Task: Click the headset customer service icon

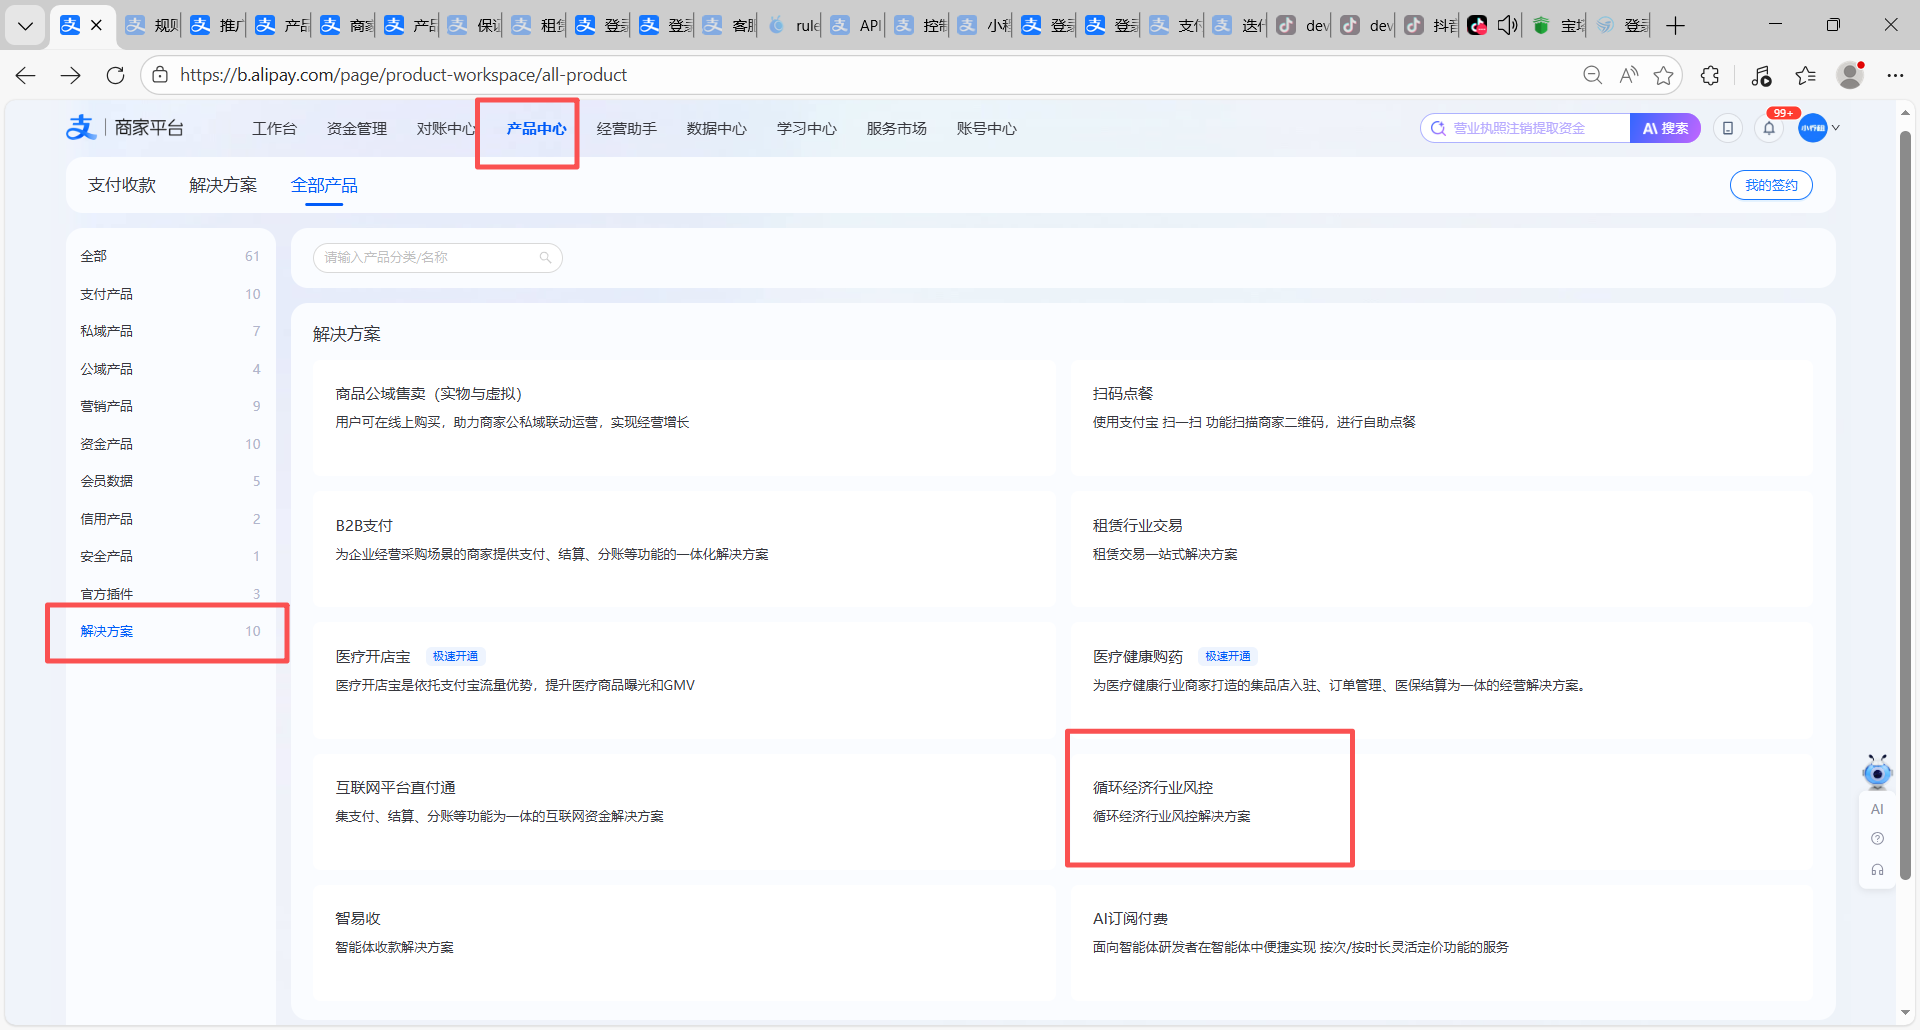Action: pyautogui.click(x=1877, y=870)
